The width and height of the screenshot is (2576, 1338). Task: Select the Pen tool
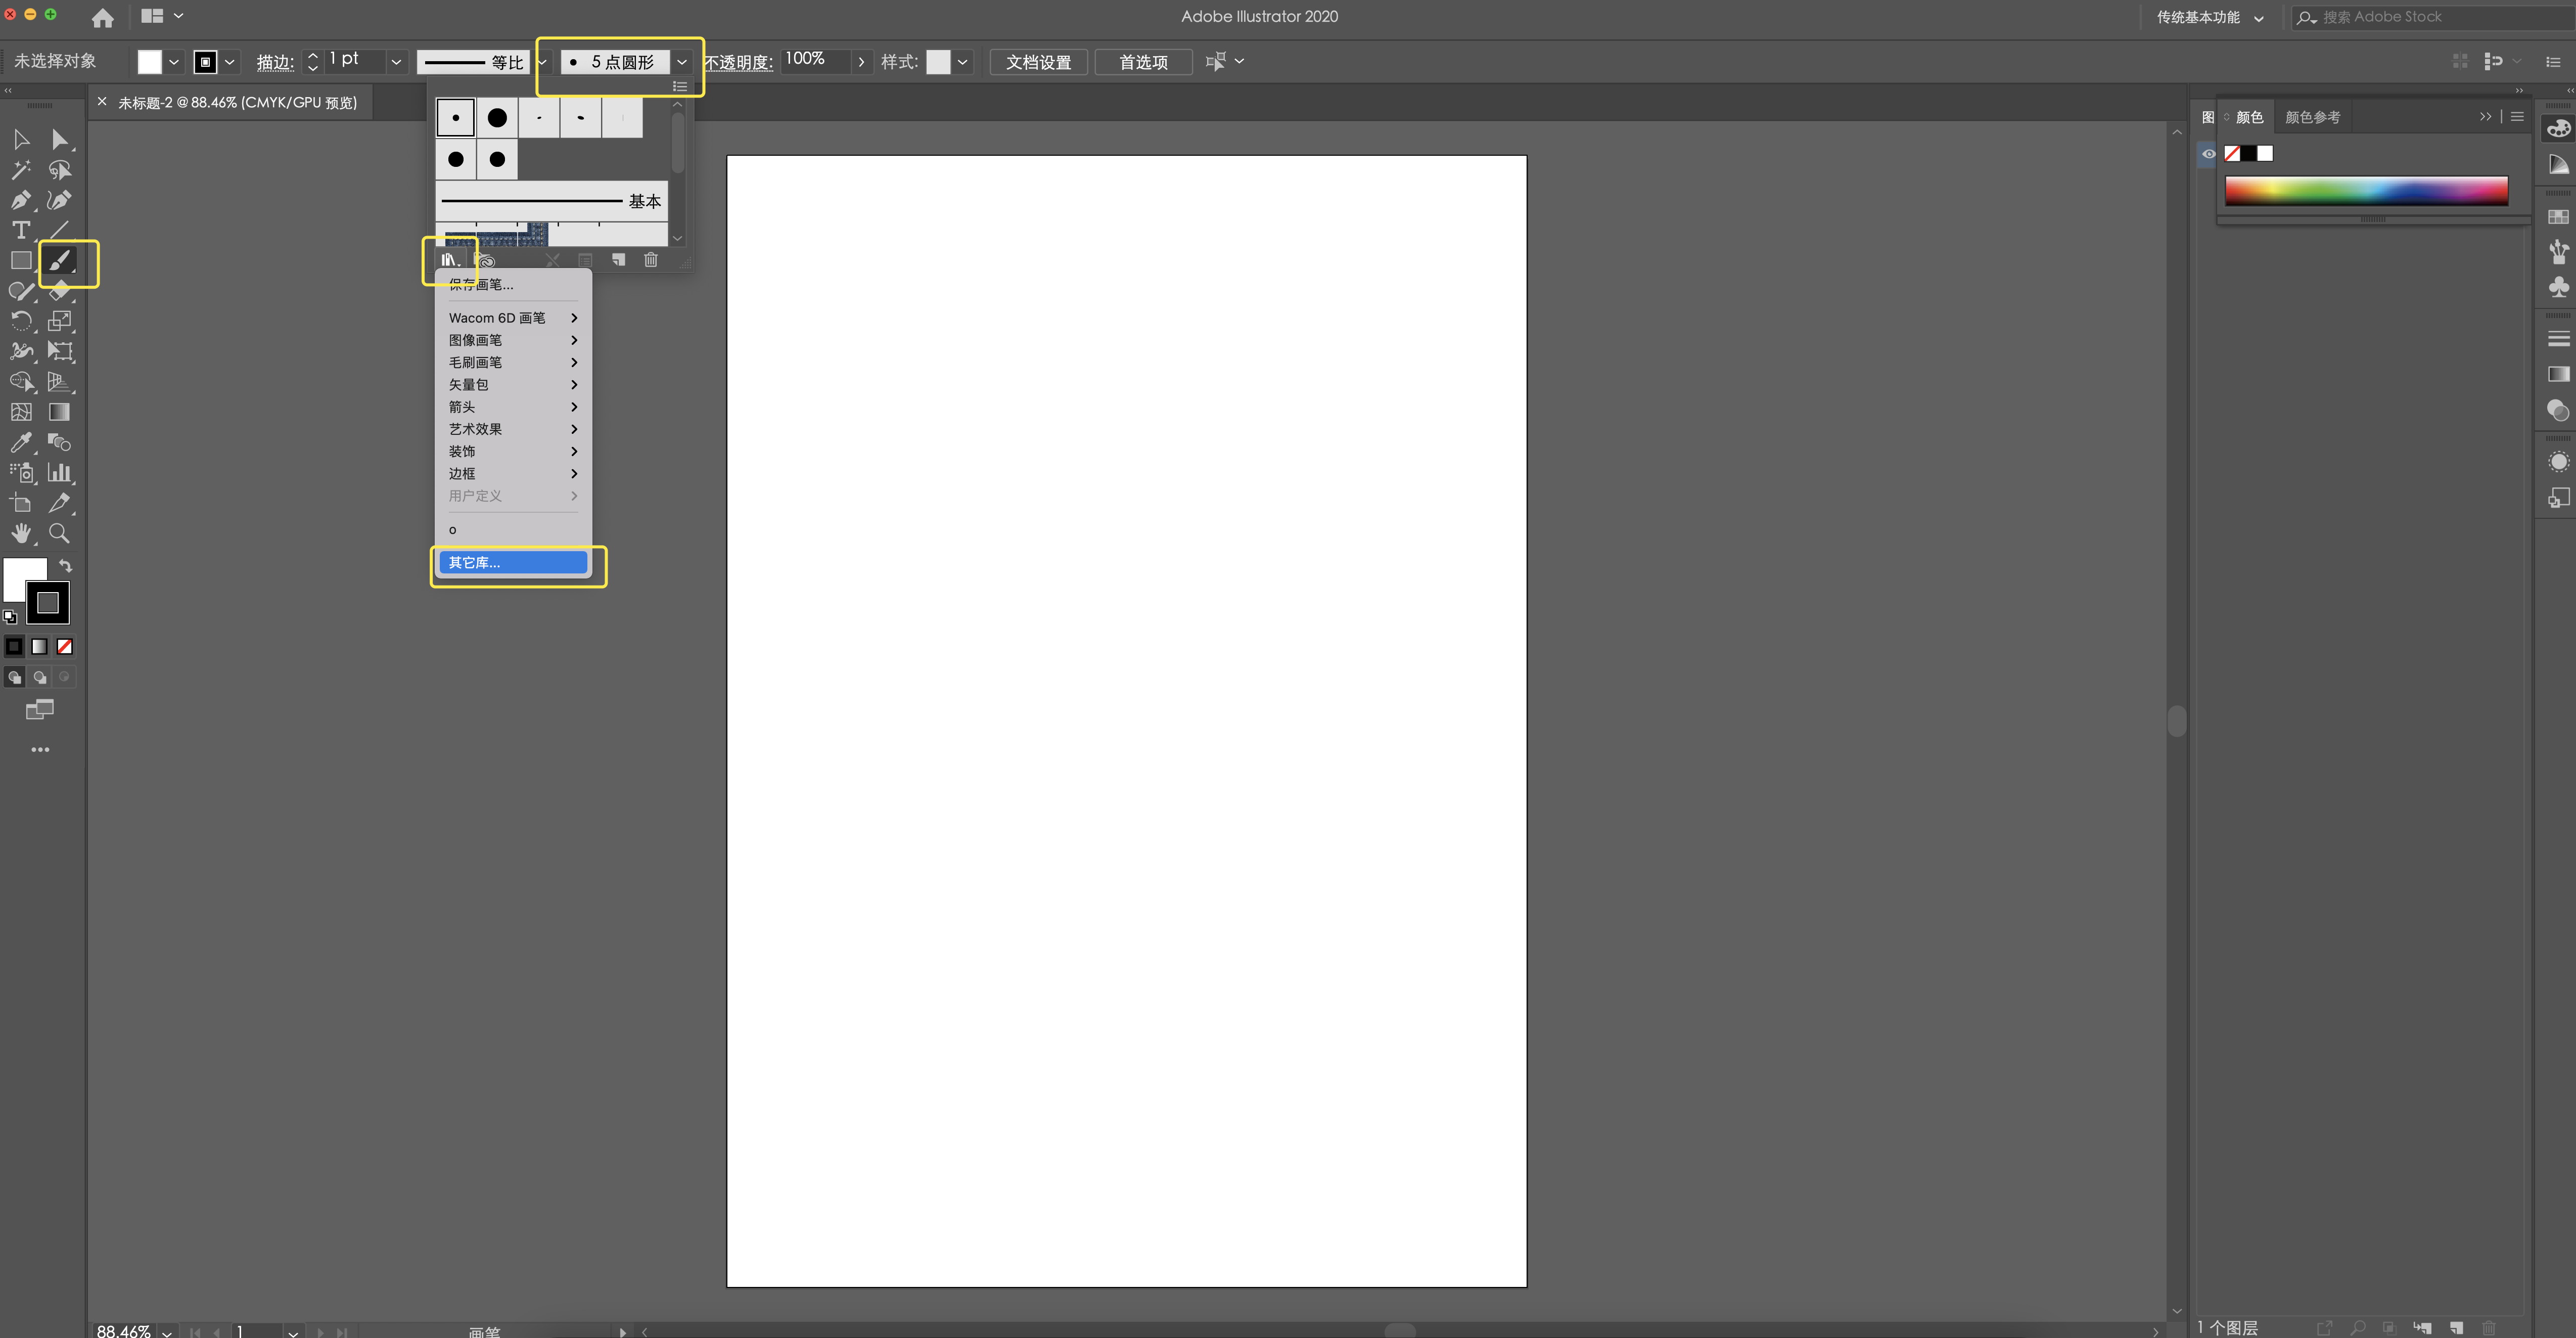20,200
